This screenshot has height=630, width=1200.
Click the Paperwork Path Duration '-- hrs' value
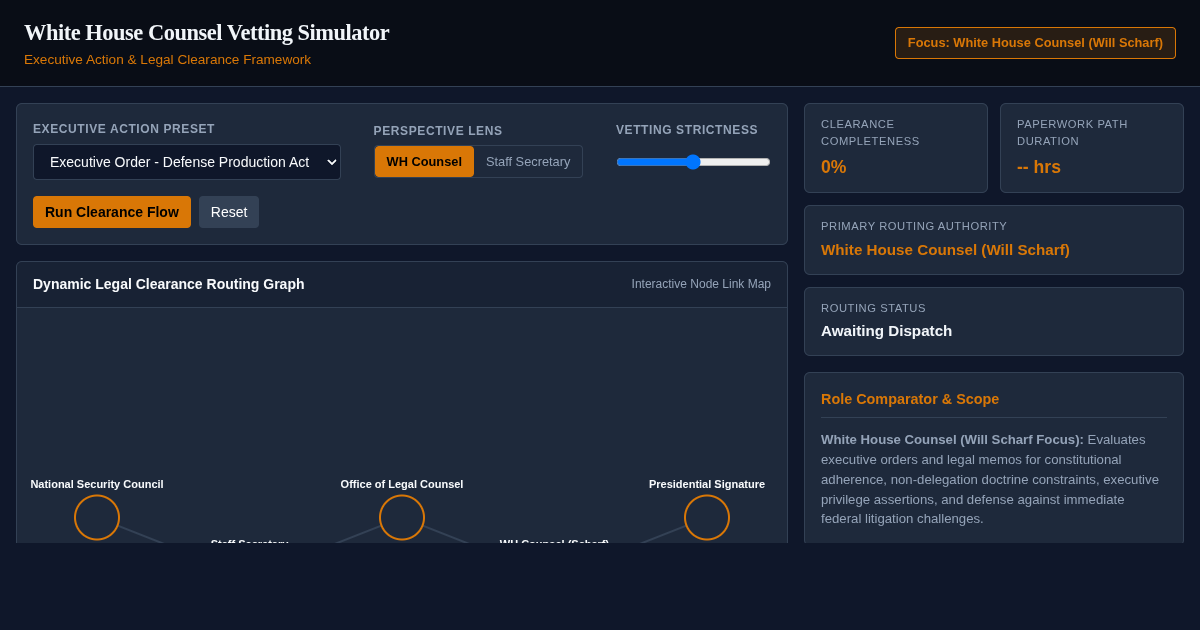[x=1039, y=167]
